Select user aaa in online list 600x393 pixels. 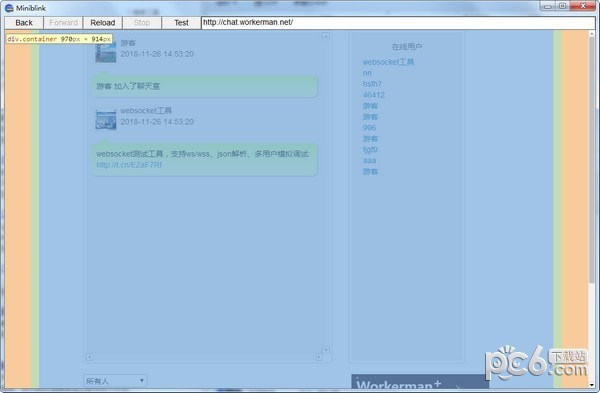coord(369,160)
